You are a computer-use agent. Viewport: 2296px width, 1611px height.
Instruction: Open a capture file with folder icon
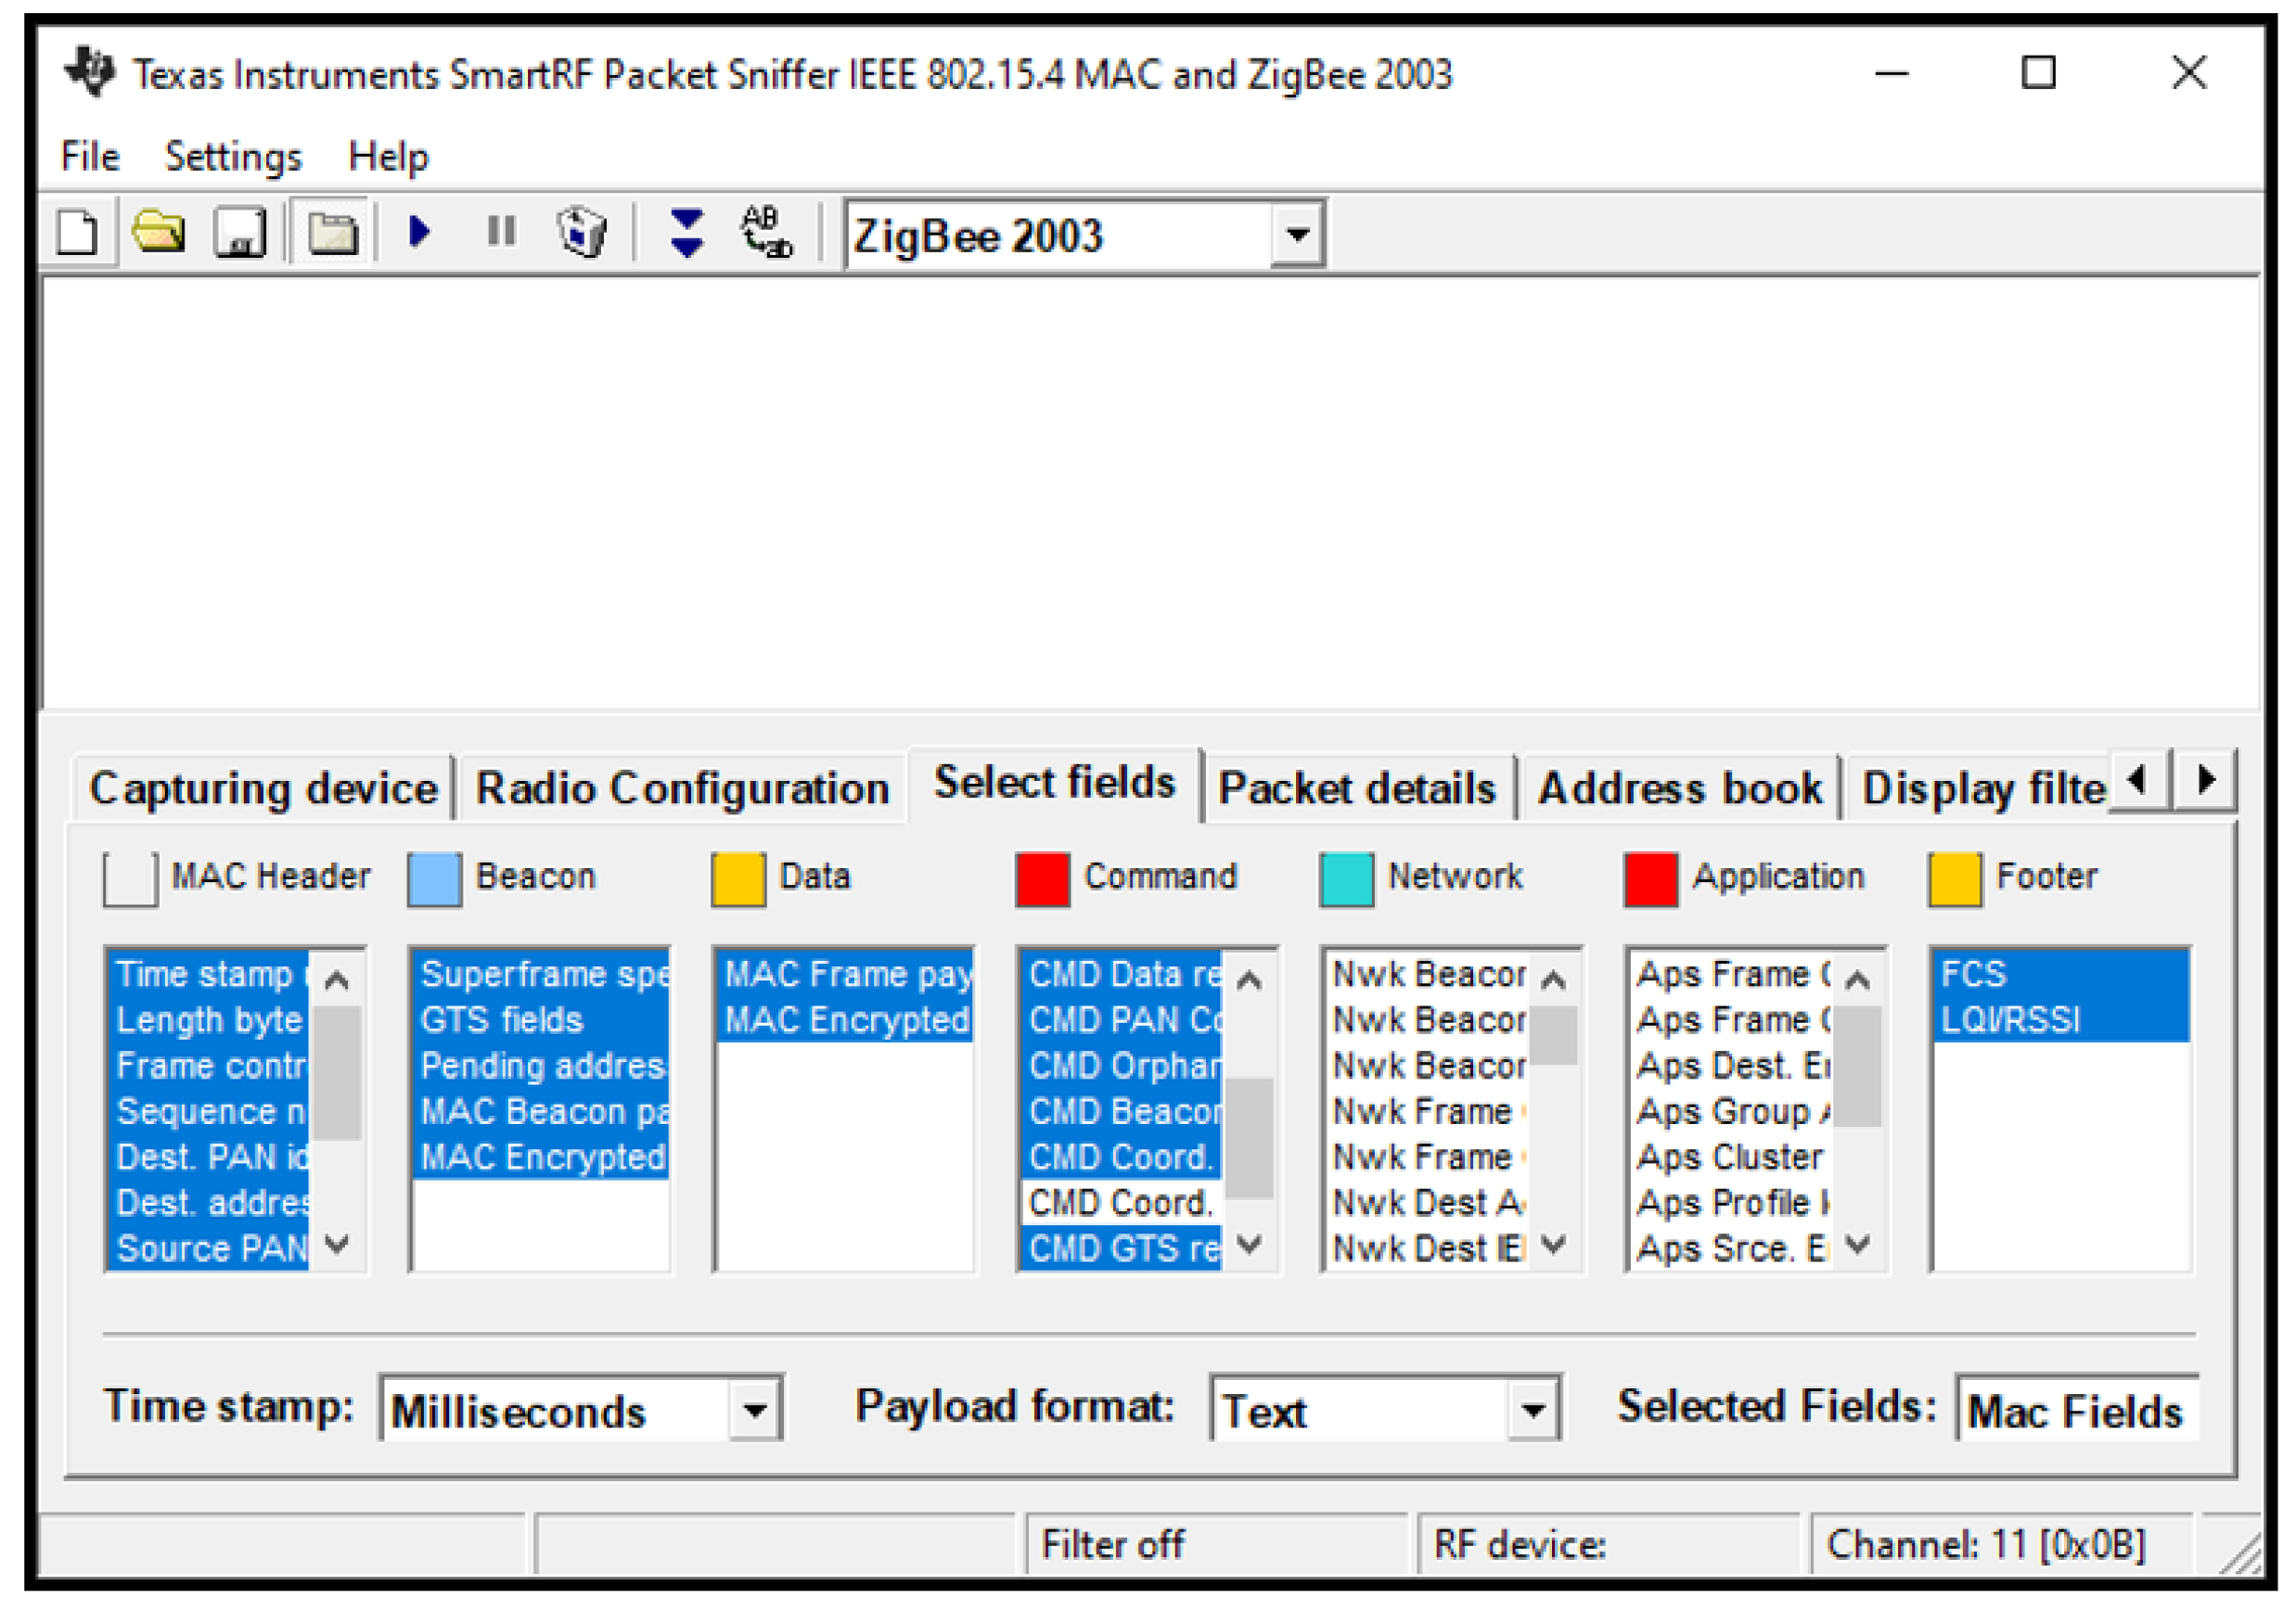pyautogui.click(x=159, y=233)
